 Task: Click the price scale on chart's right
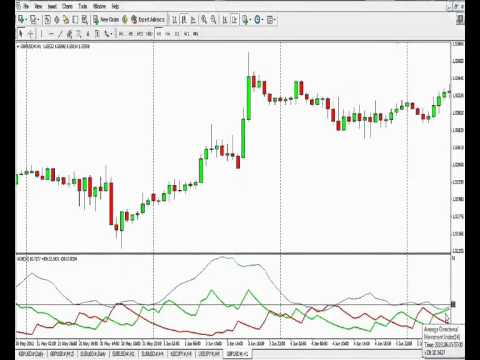point(457,147)
